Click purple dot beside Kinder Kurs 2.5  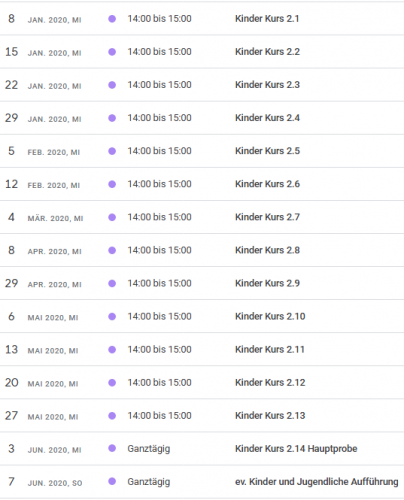112,151
